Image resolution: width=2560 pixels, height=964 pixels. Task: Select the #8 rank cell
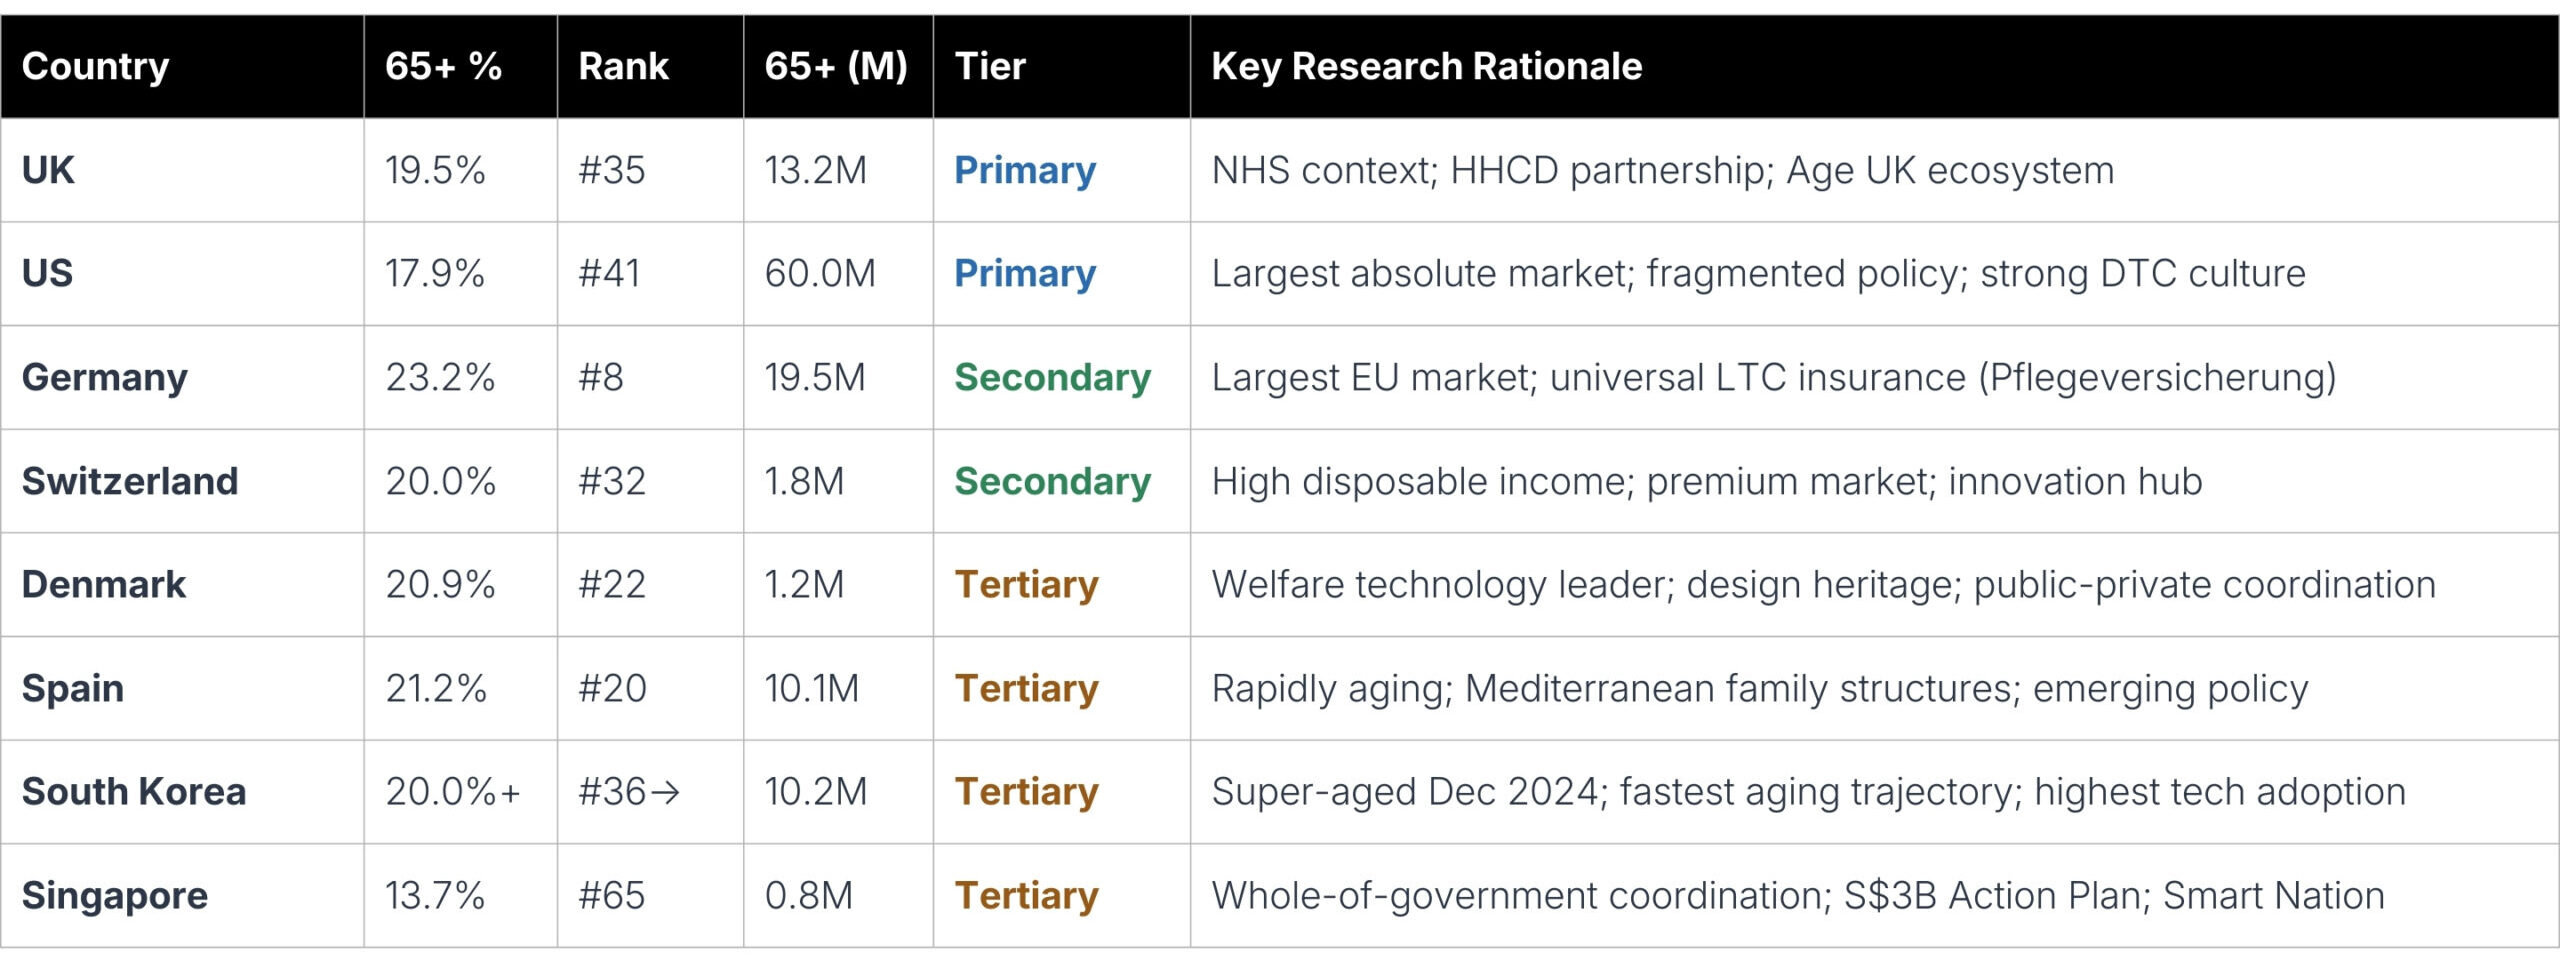pyautogui.click(x=601, y=377)
